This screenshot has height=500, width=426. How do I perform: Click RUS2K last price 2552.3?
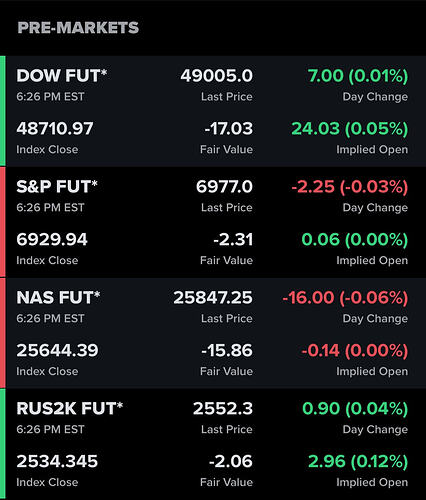(x=223, y=409)
